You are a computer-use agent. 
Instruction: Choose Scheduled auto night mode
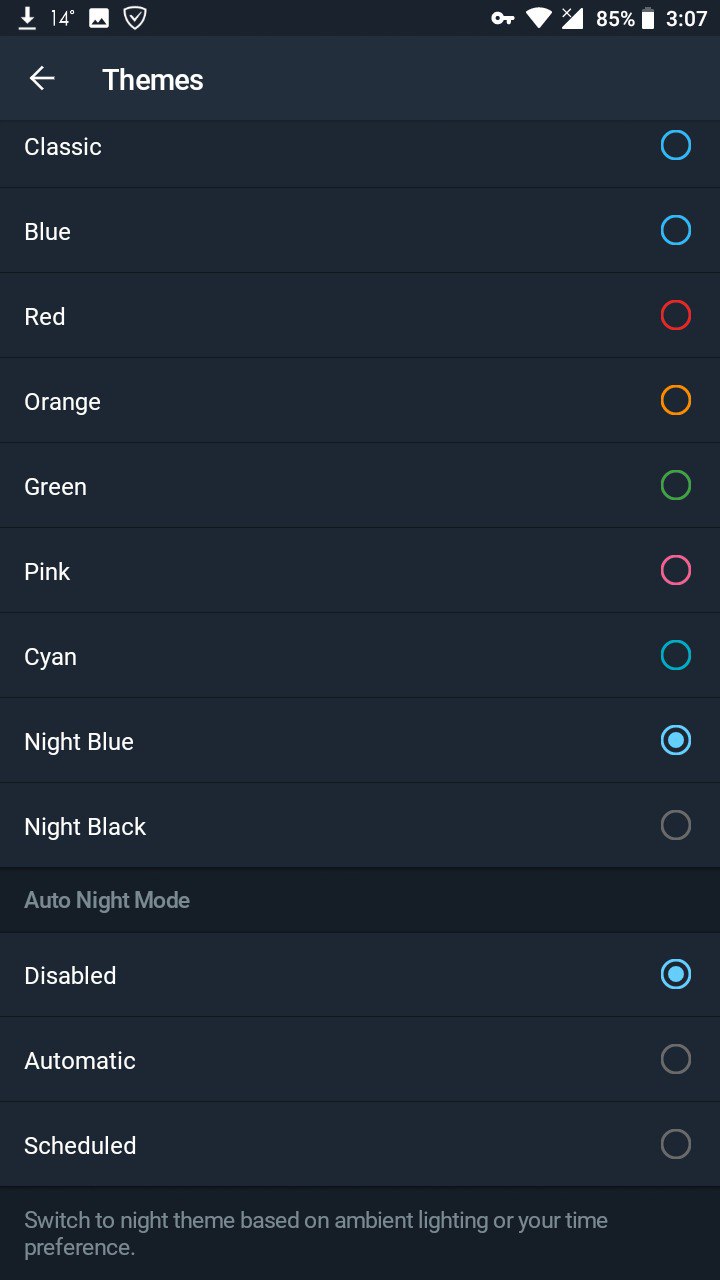[x=676, y=1145]
